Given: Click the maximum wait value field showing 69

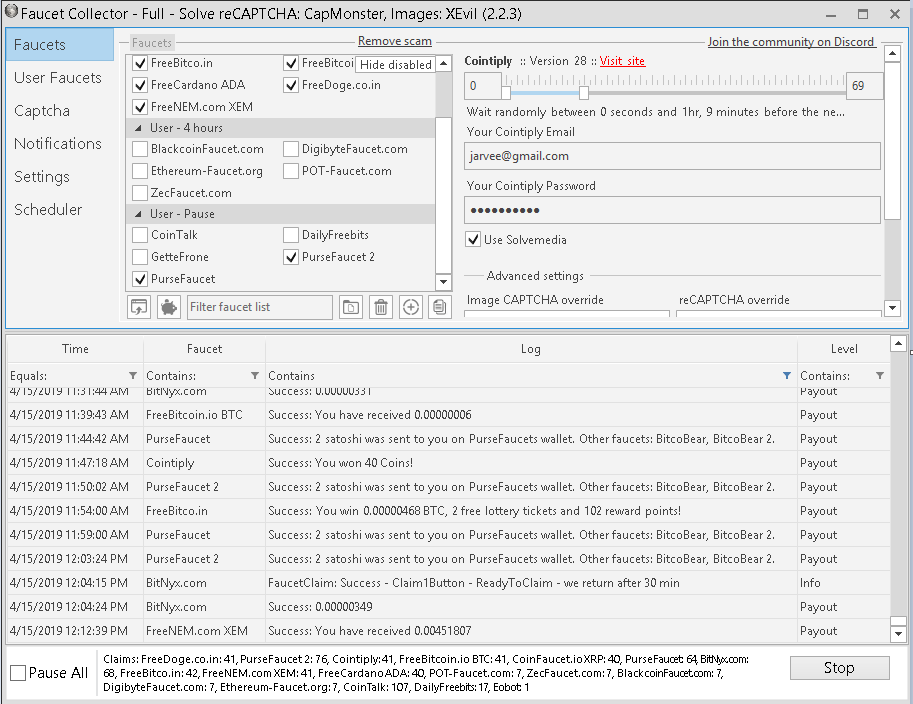Looking at the screenshot, I should click(x=864, y=86).
